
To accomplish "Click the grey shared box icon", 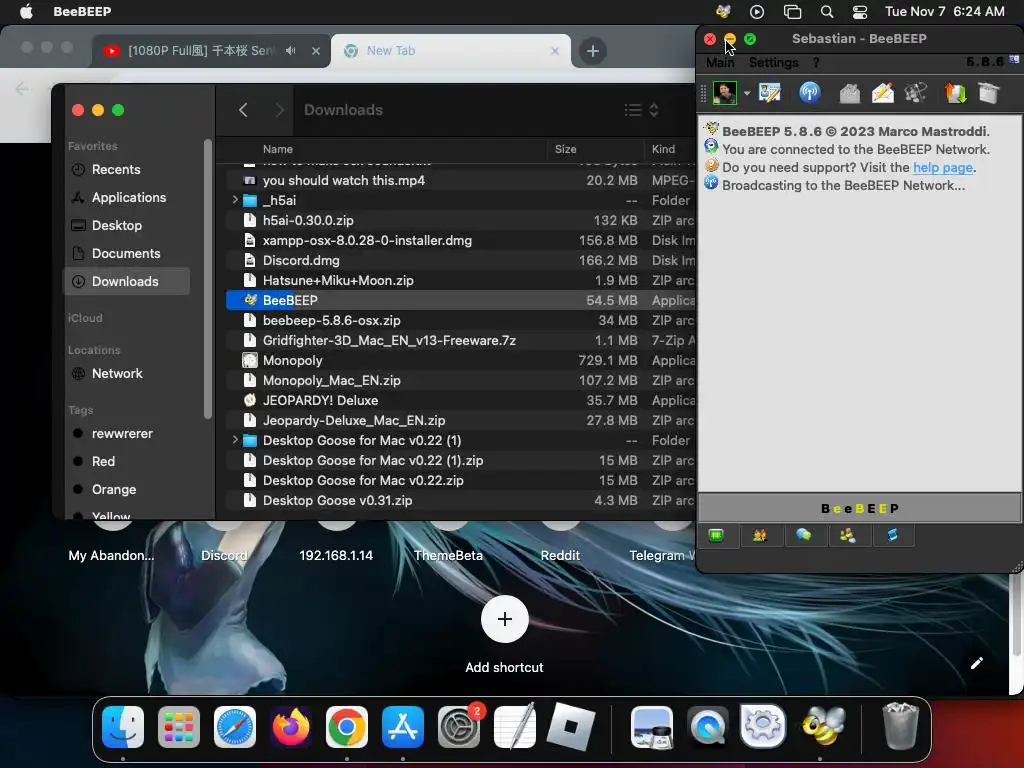I will pos(989,93).
